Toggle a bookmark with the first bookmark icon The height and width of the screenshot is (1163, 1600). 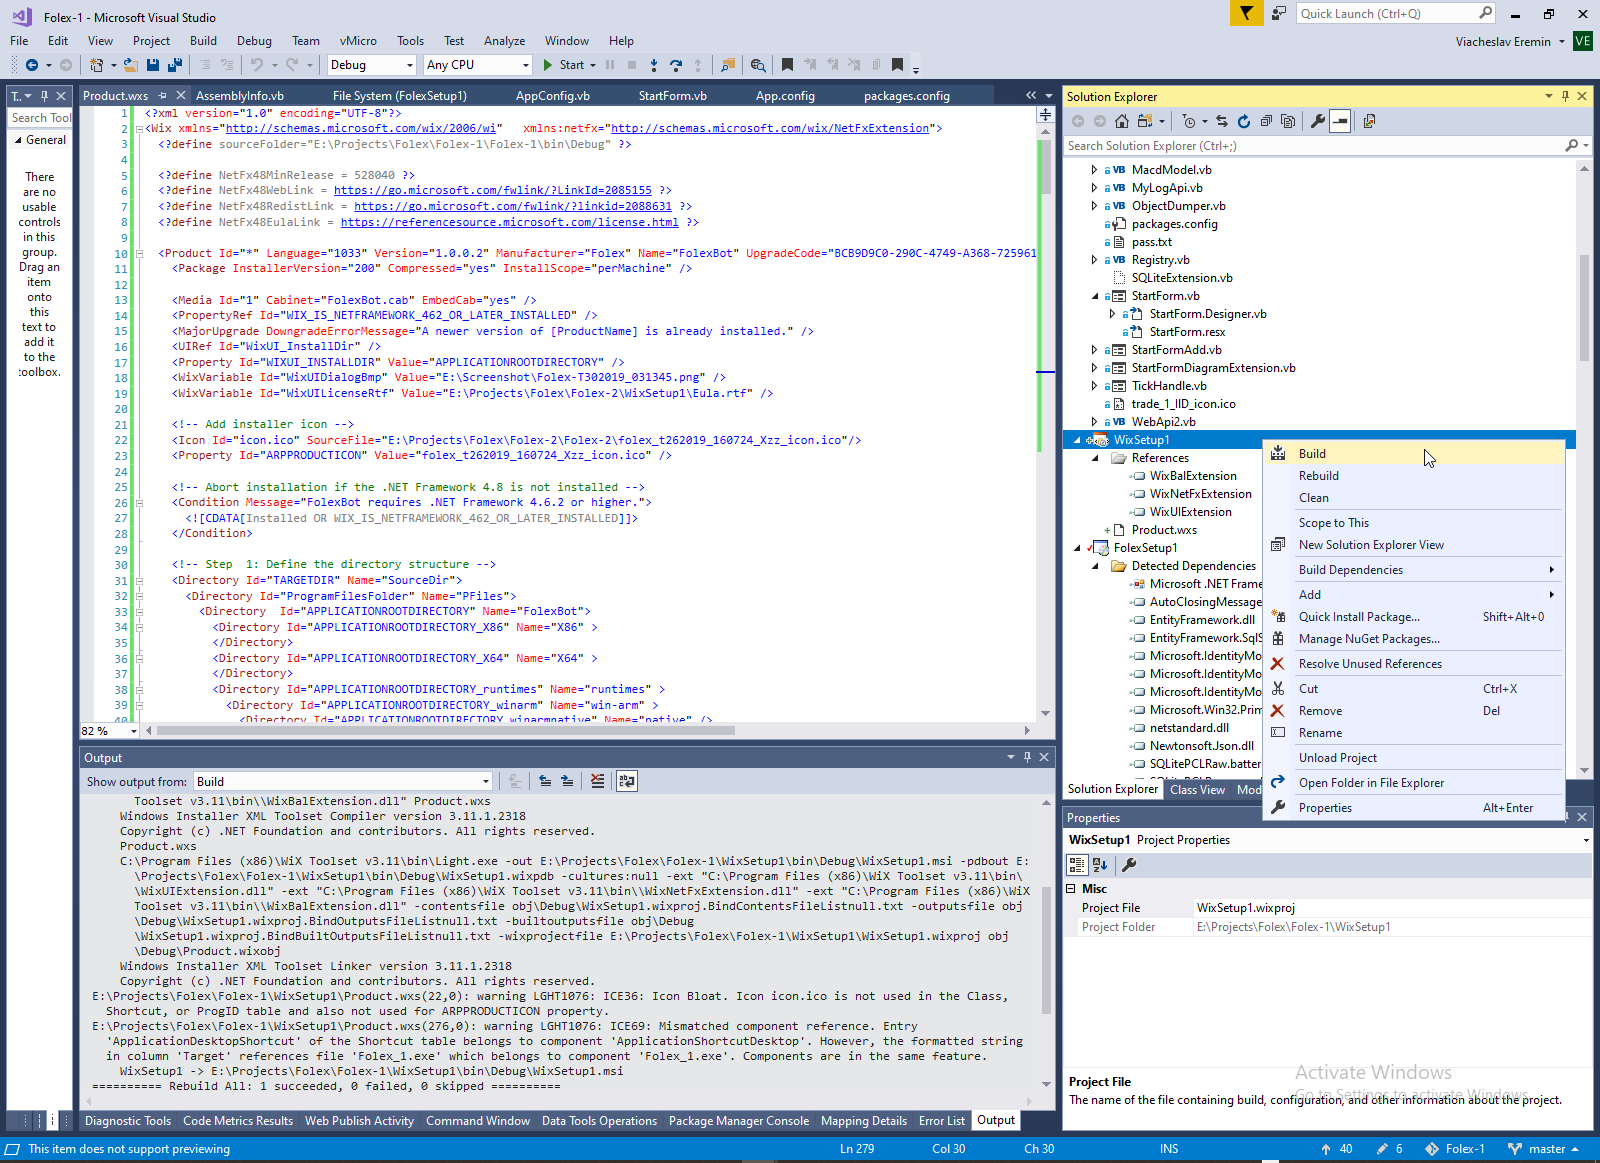[788, 65]
